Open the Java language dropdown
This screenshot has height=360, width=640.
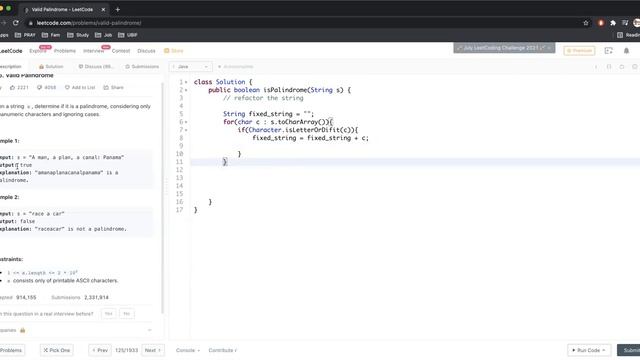[x=190, y=67]
